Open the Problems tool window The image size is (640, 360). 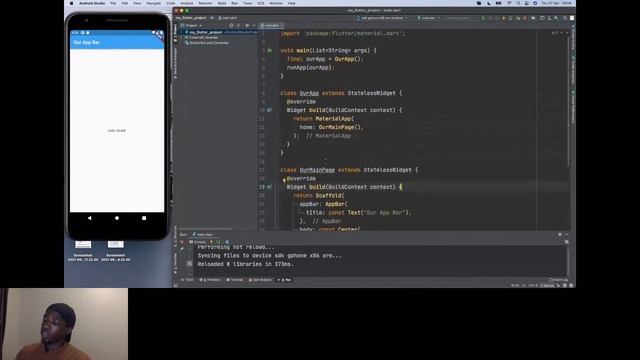(210, 280)
